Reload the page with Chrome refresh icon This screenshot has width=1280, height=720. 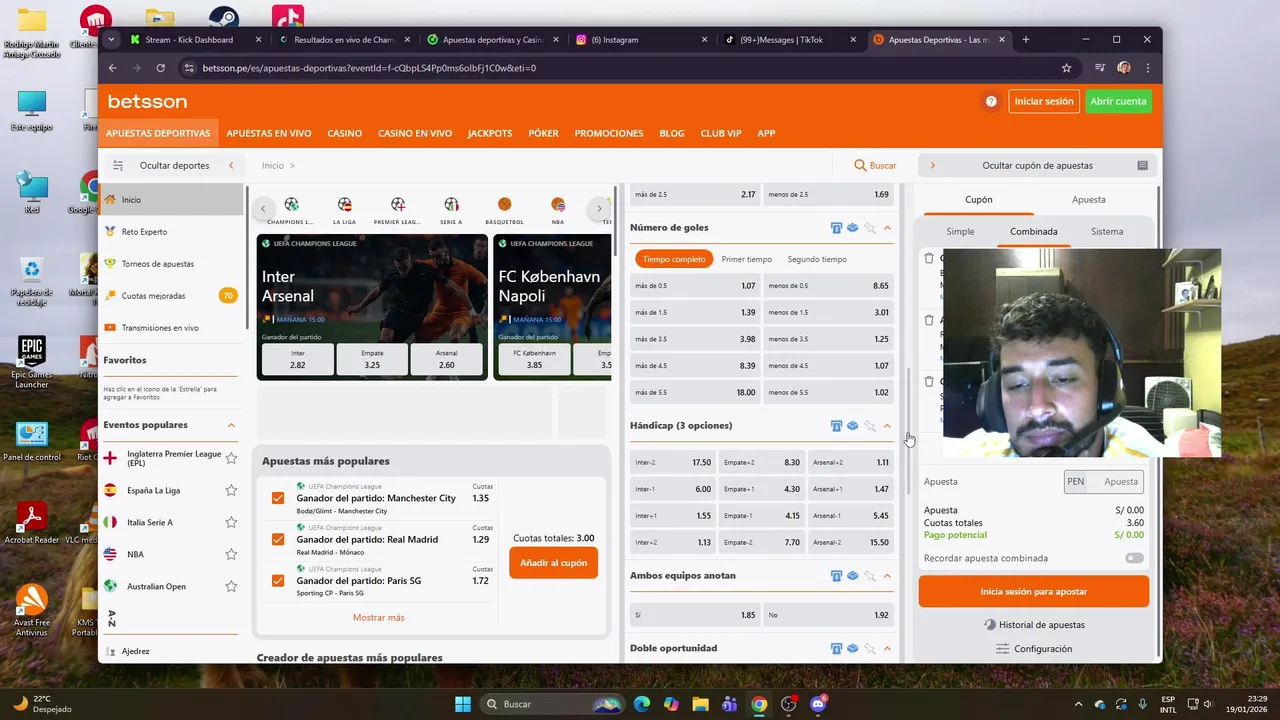[160, 68]
